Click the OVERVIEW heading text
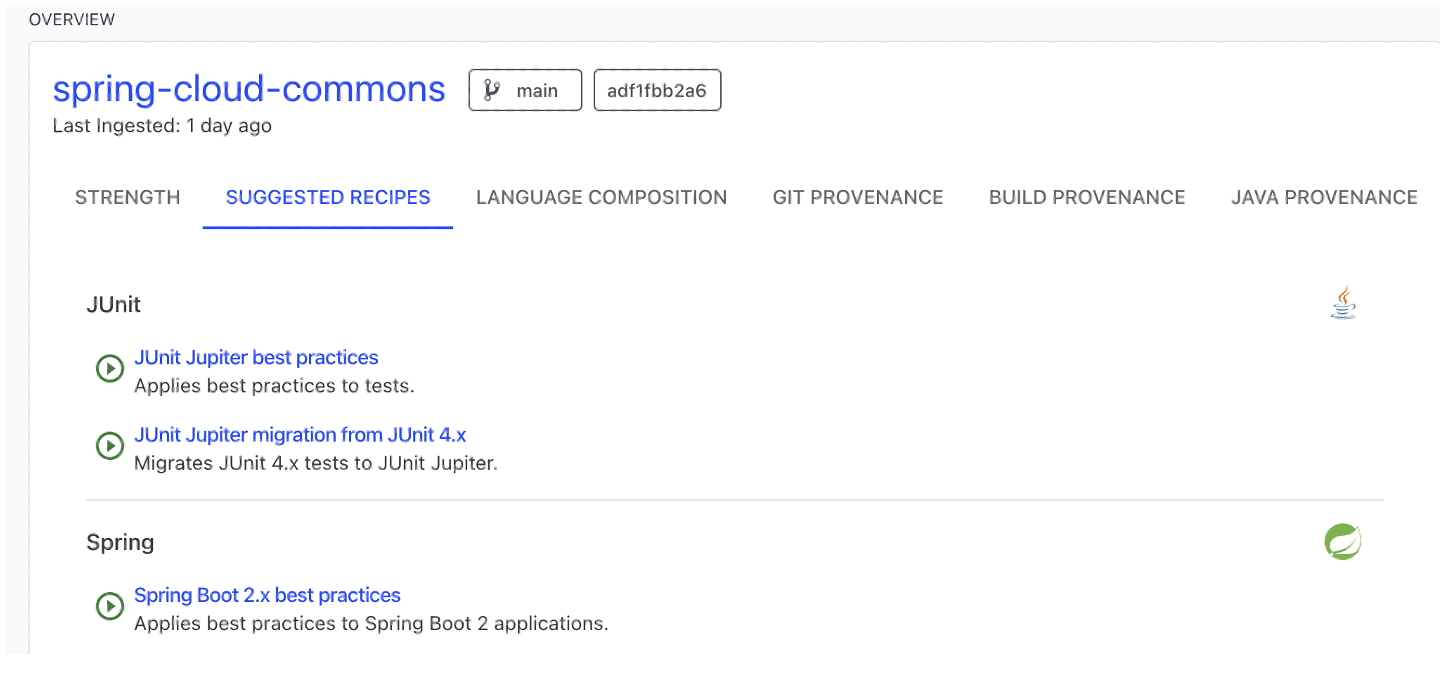The image size is (1448, 698). click(x=72, y=19)
